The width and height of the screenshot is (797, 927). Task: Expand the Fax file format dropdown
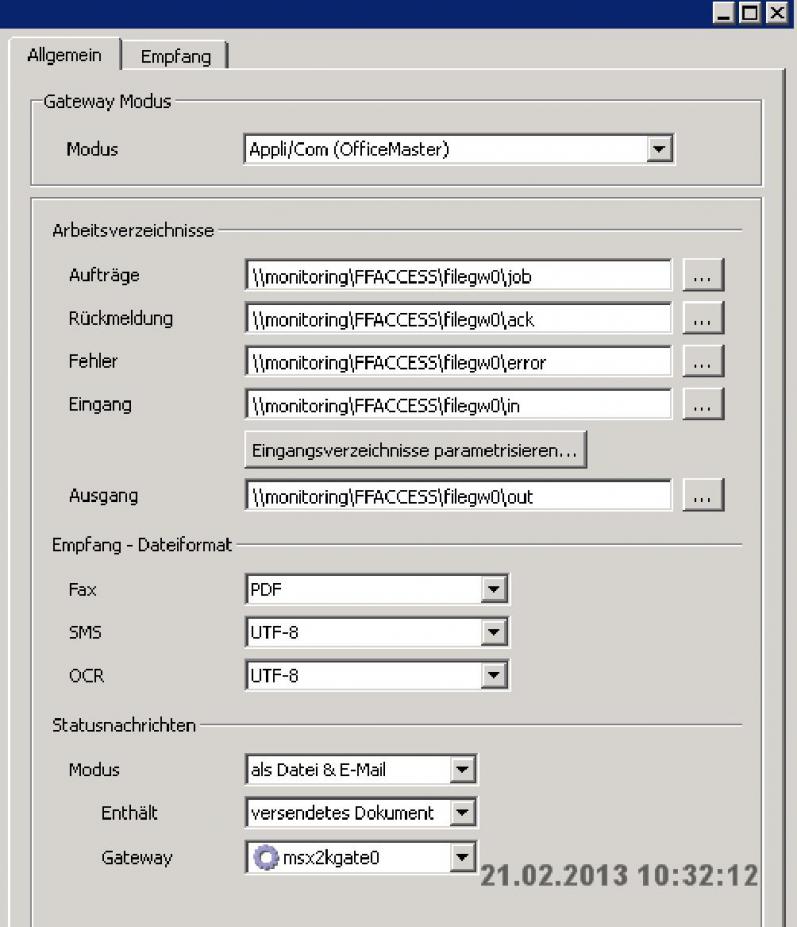(x=493, y=590)
